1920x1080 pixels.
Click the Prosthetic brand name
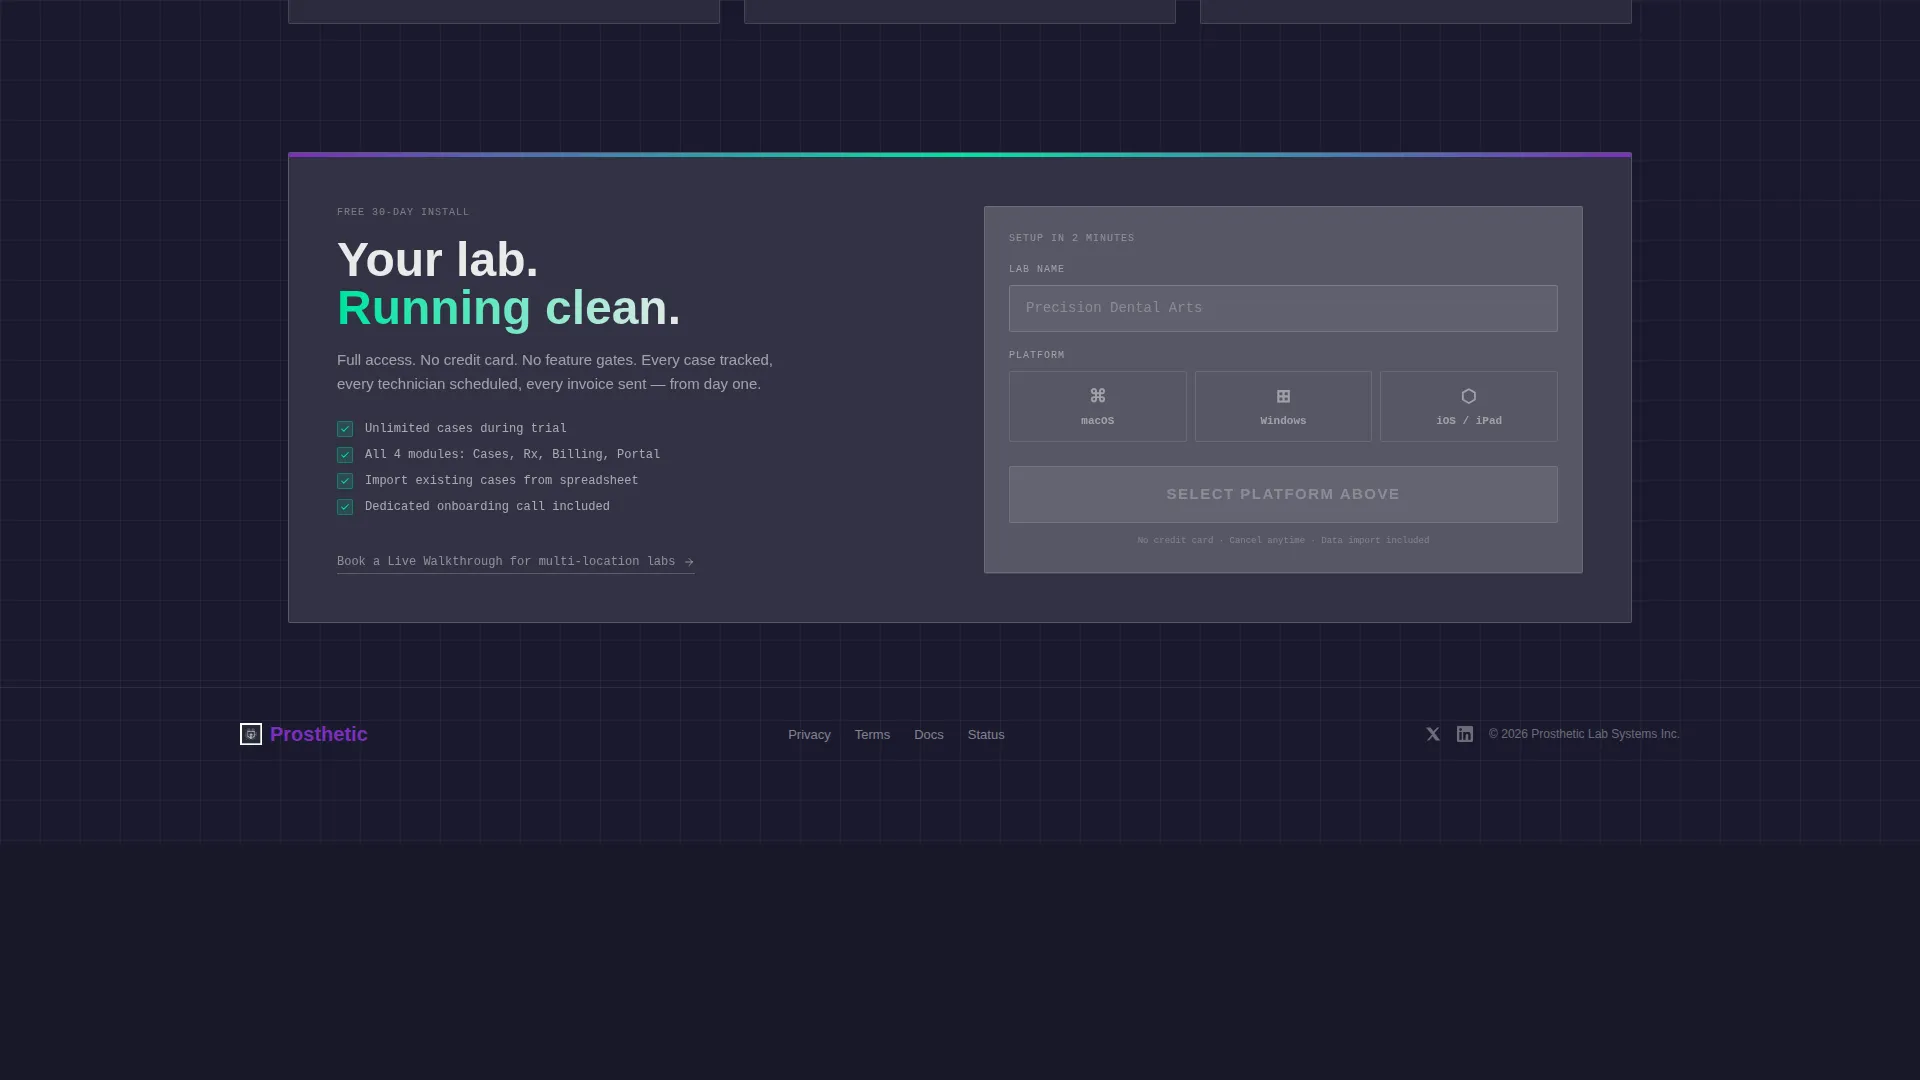tap(319, 734)
